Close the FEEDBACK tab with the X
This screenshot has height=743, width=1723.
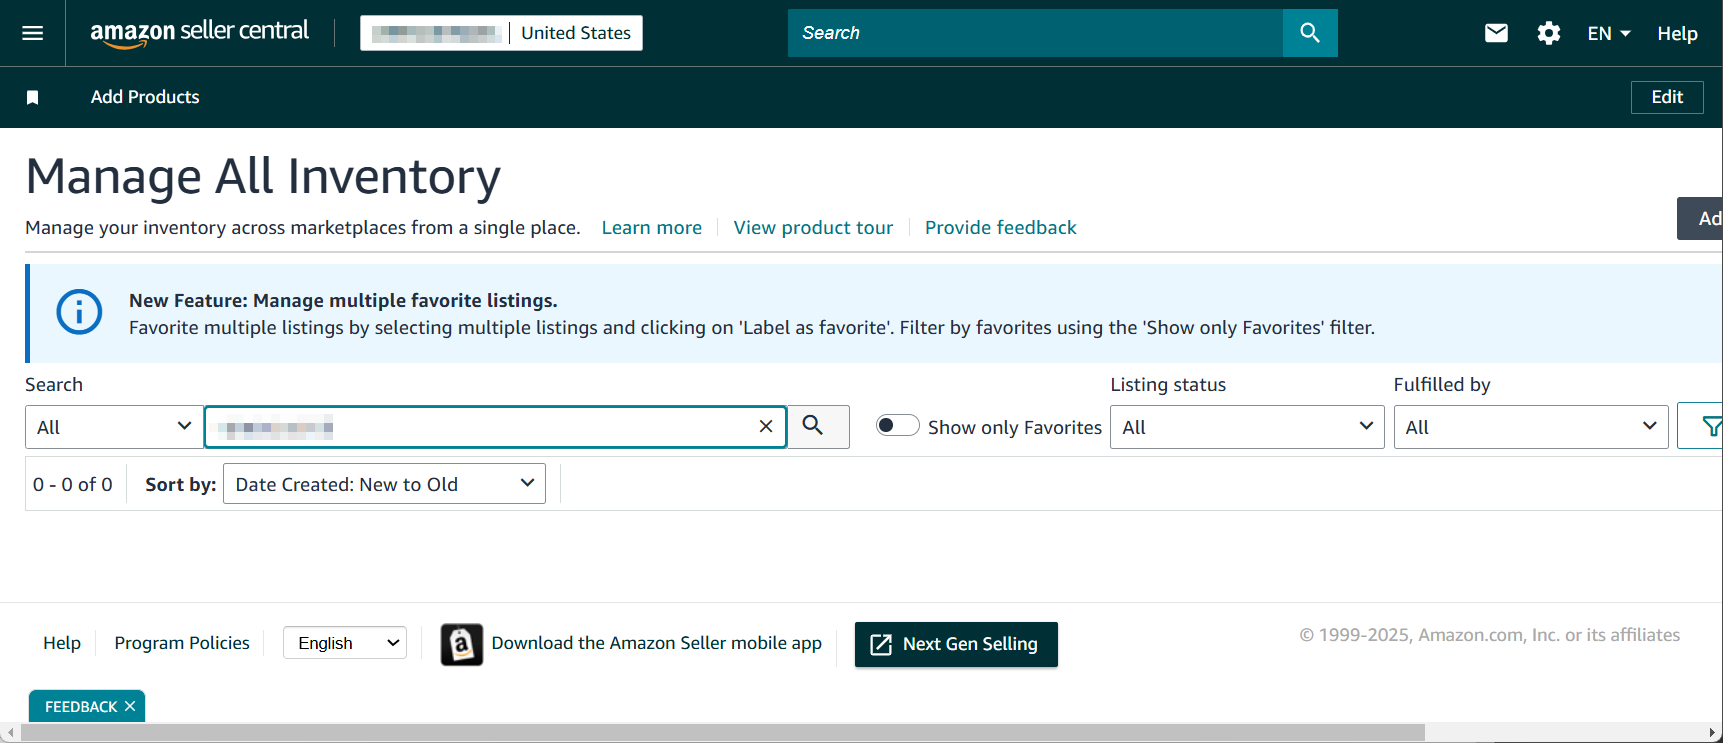130,706
